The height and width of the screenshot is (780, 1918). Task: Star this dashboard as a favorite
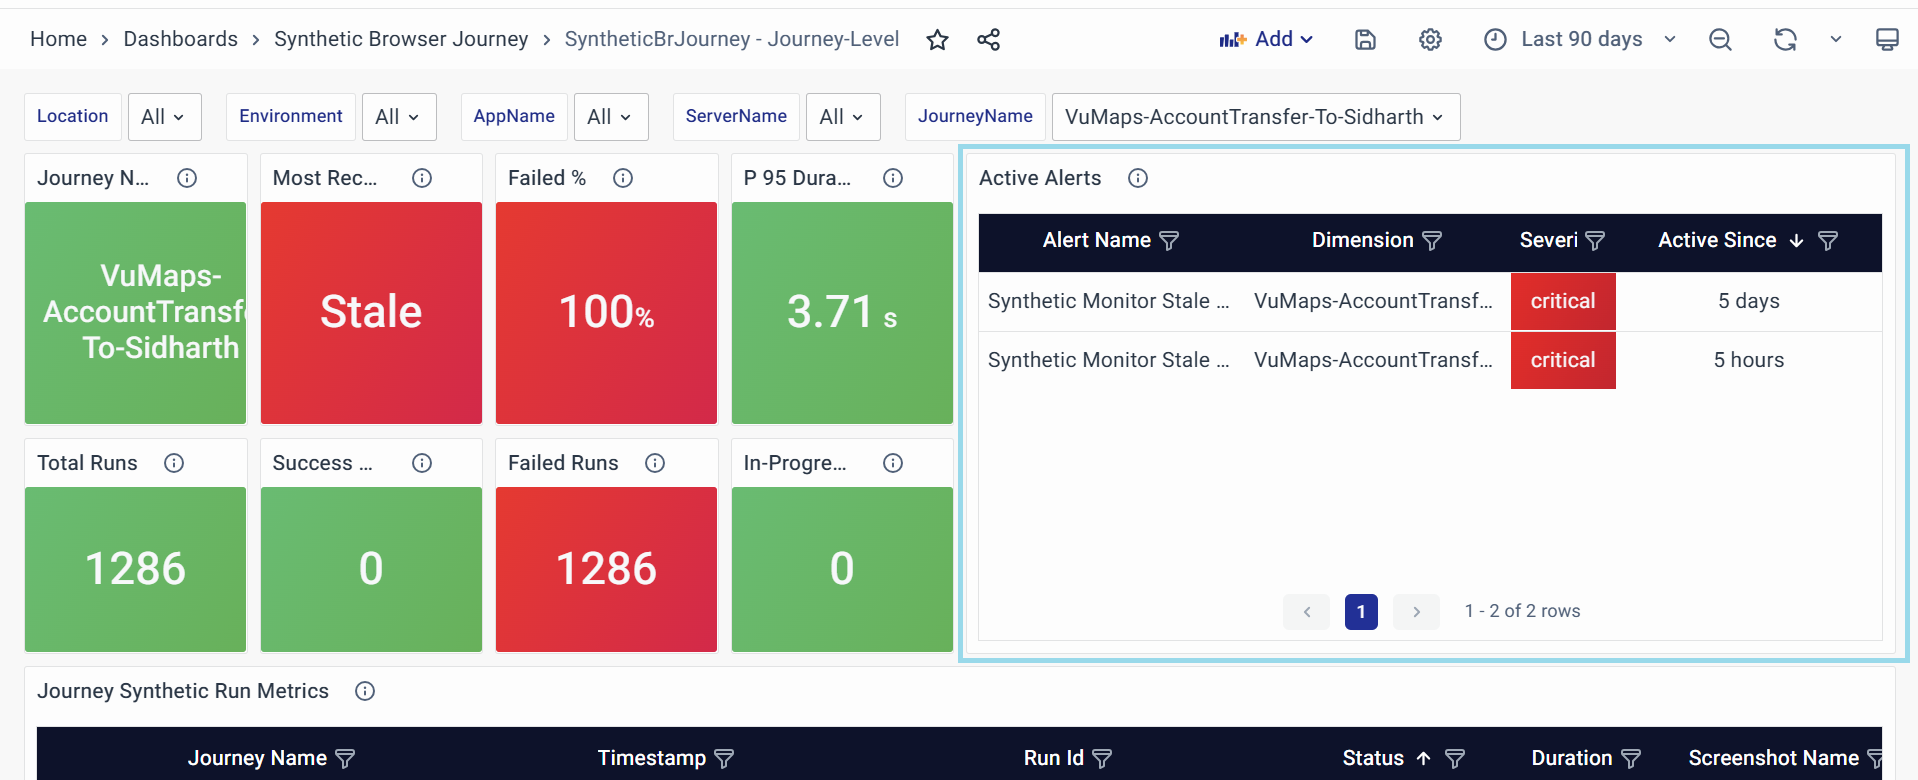click(937, 40)
